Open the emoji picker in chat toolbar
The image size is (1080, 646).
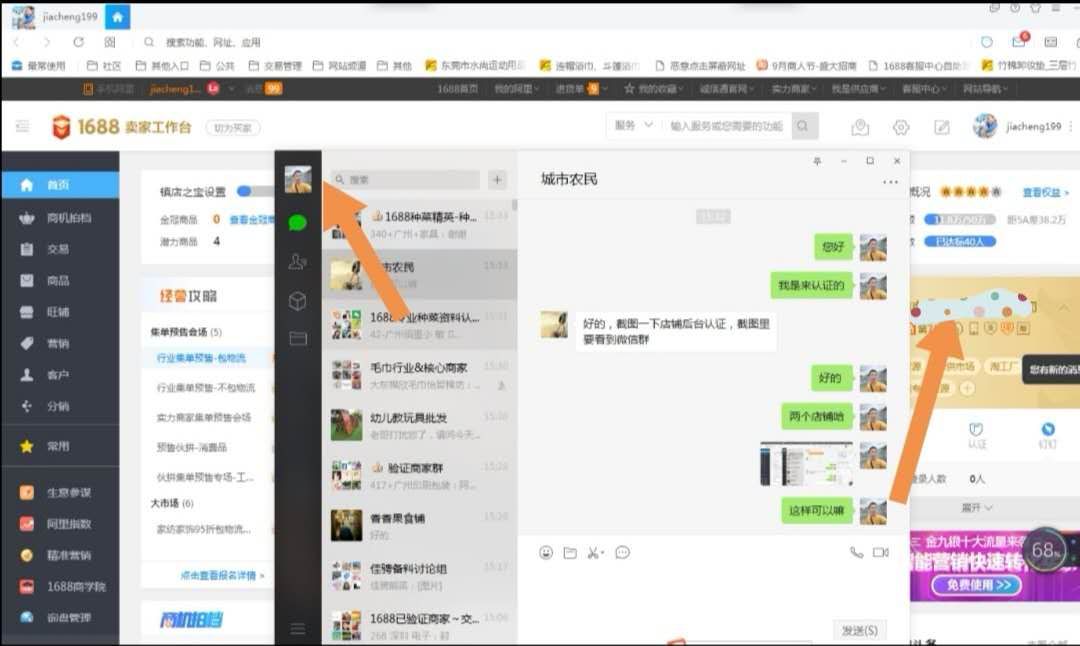[x=546, y=552]
